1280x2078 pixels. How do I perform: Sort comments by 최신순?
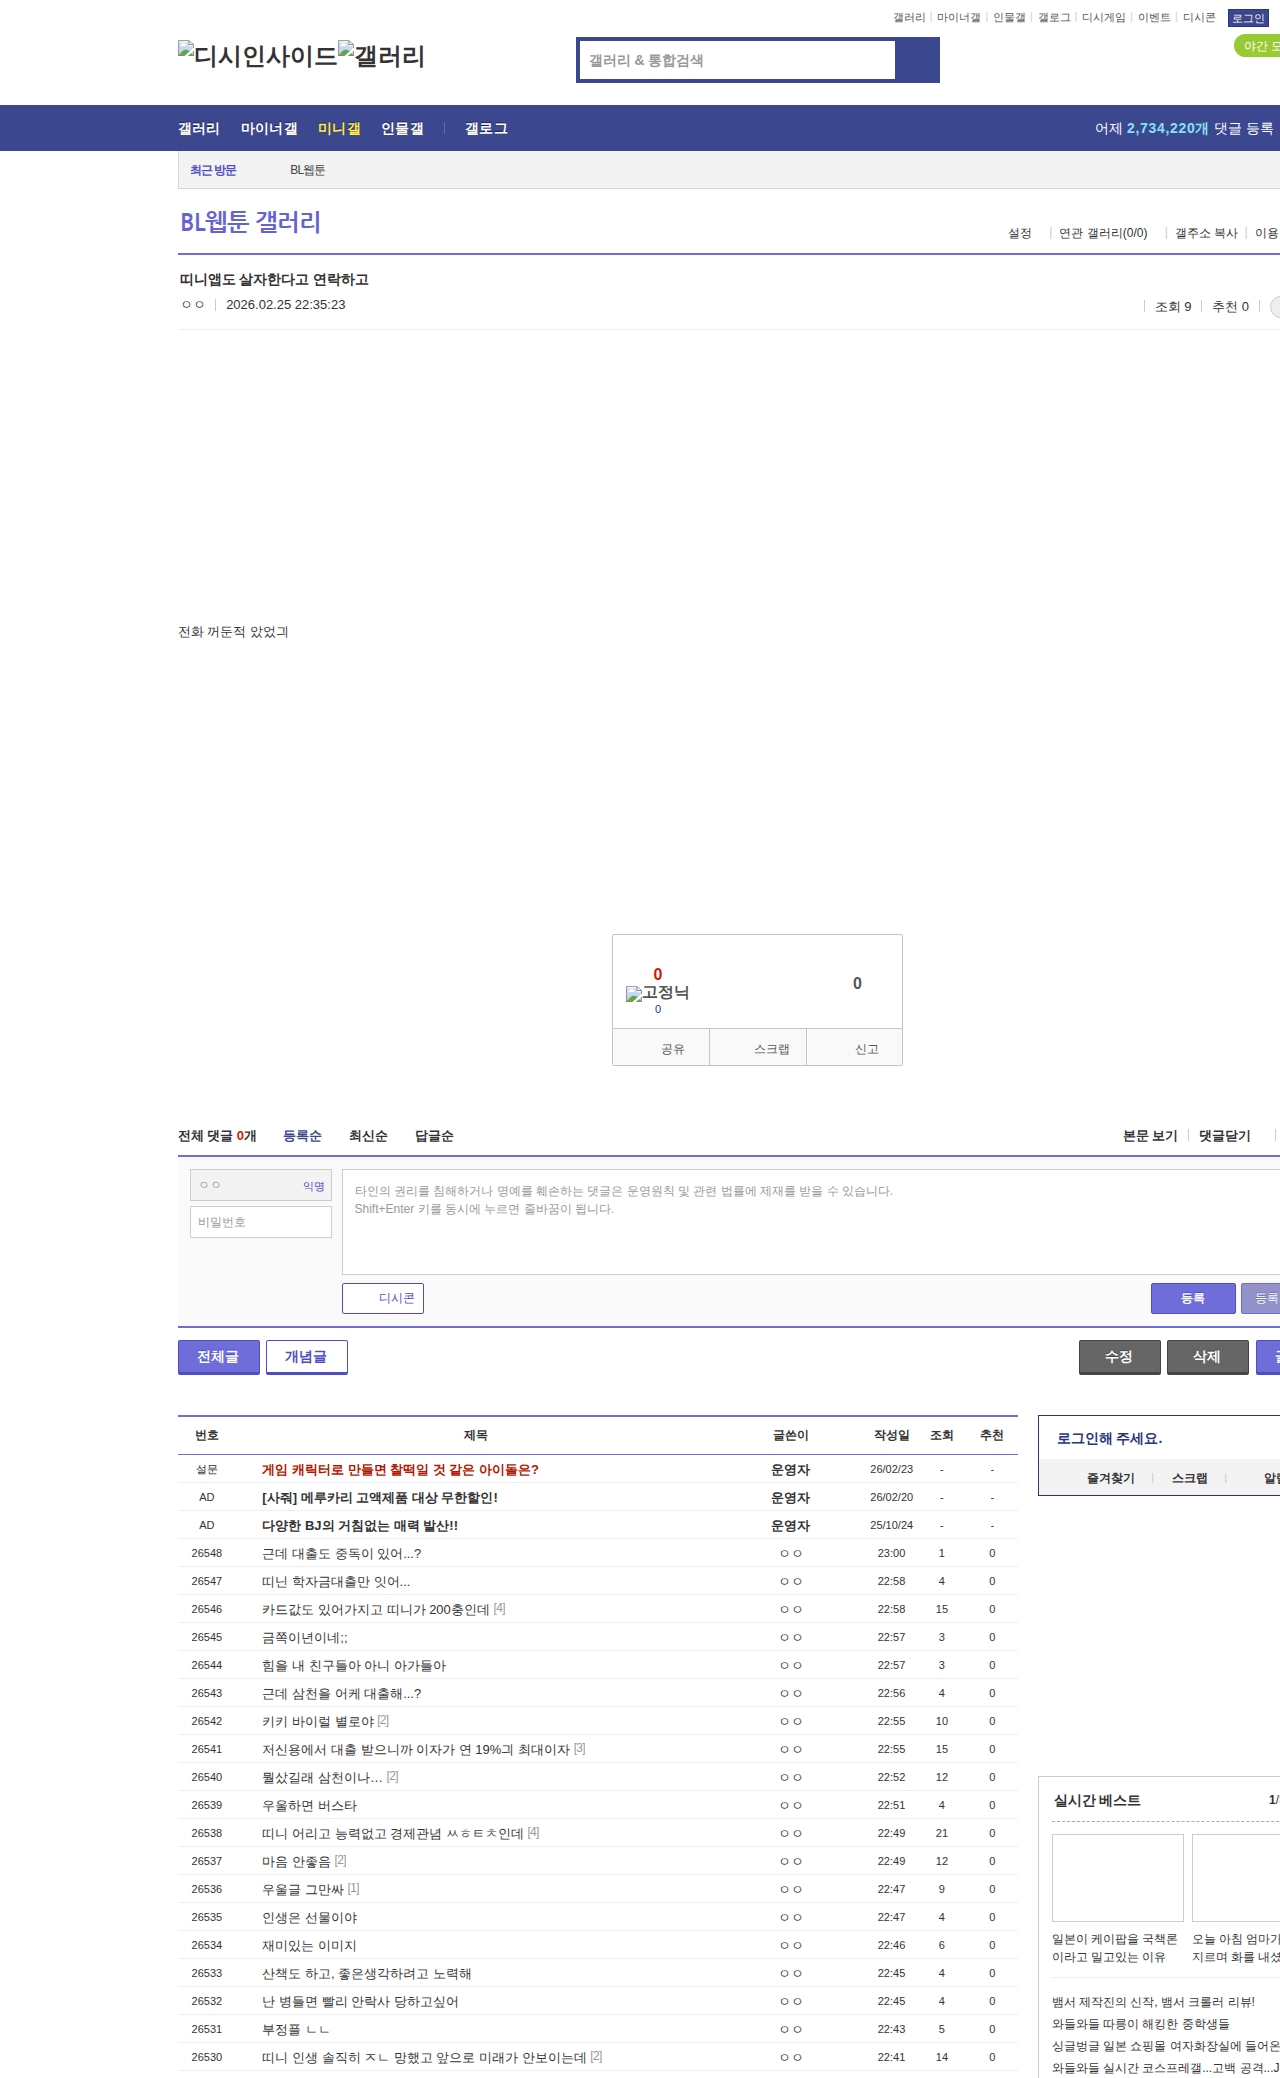pos(368,1136)
